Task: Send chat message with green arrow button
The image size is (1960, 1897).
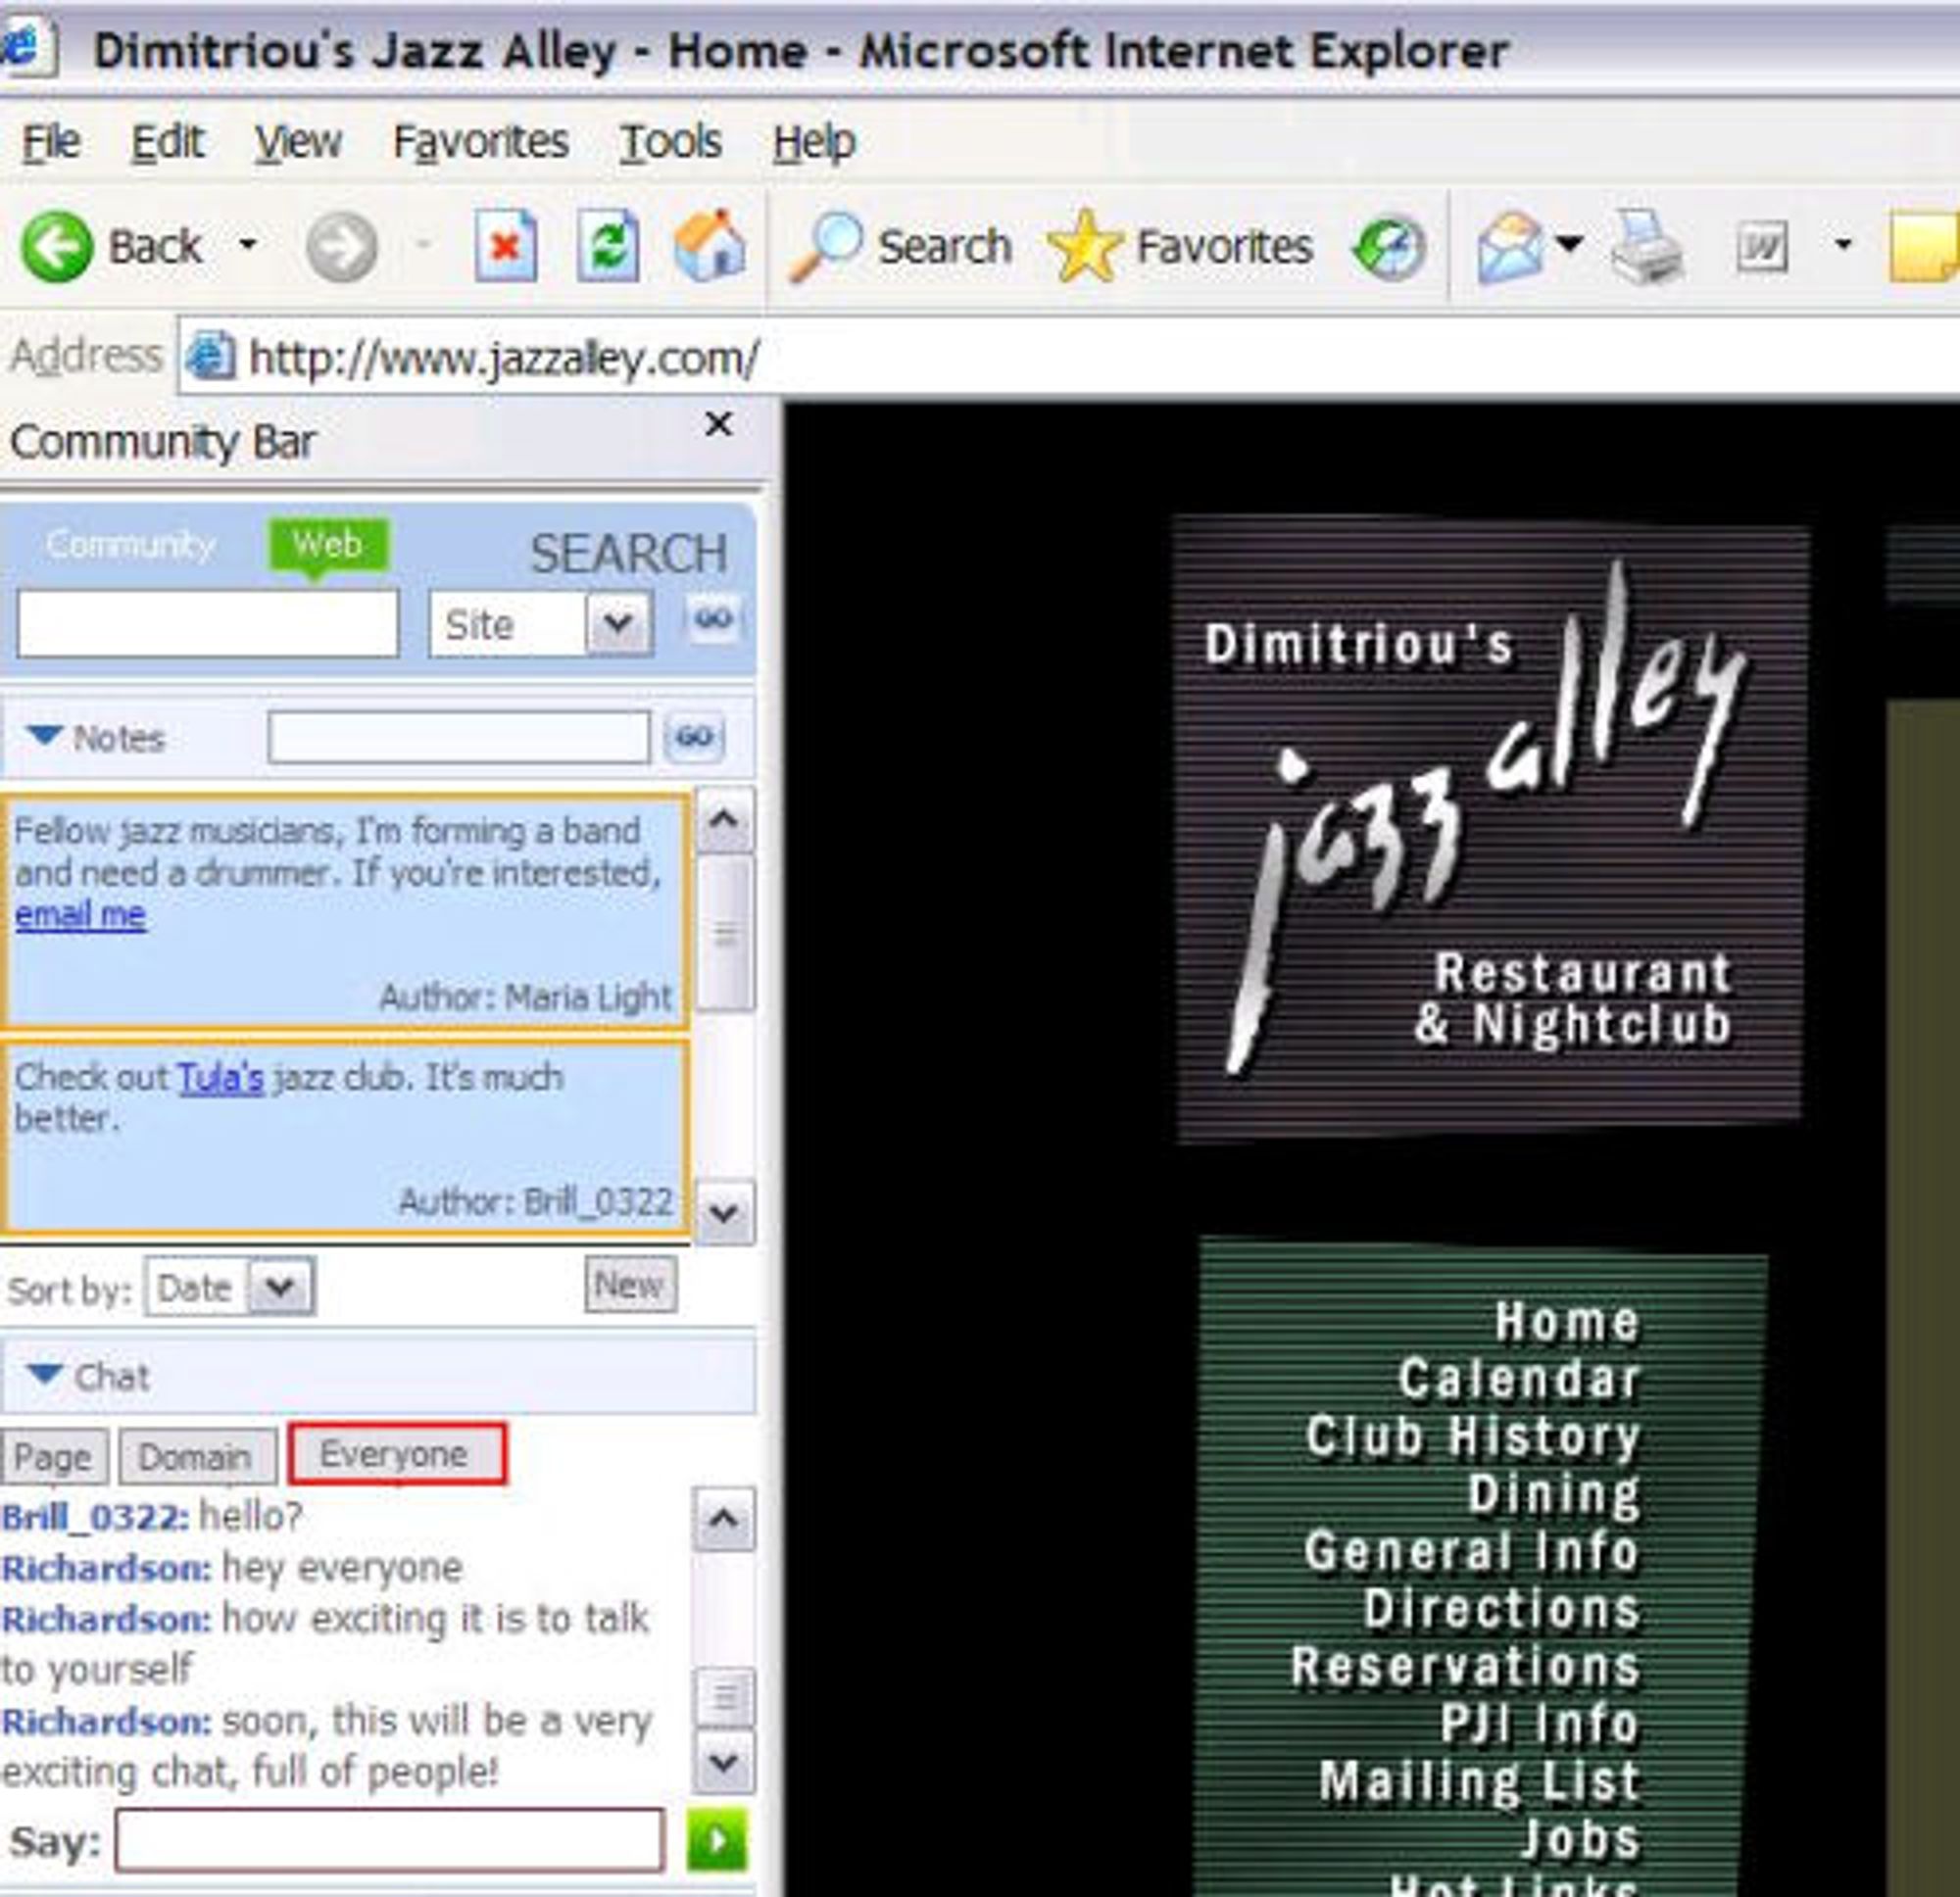Action: point(716,1839)
